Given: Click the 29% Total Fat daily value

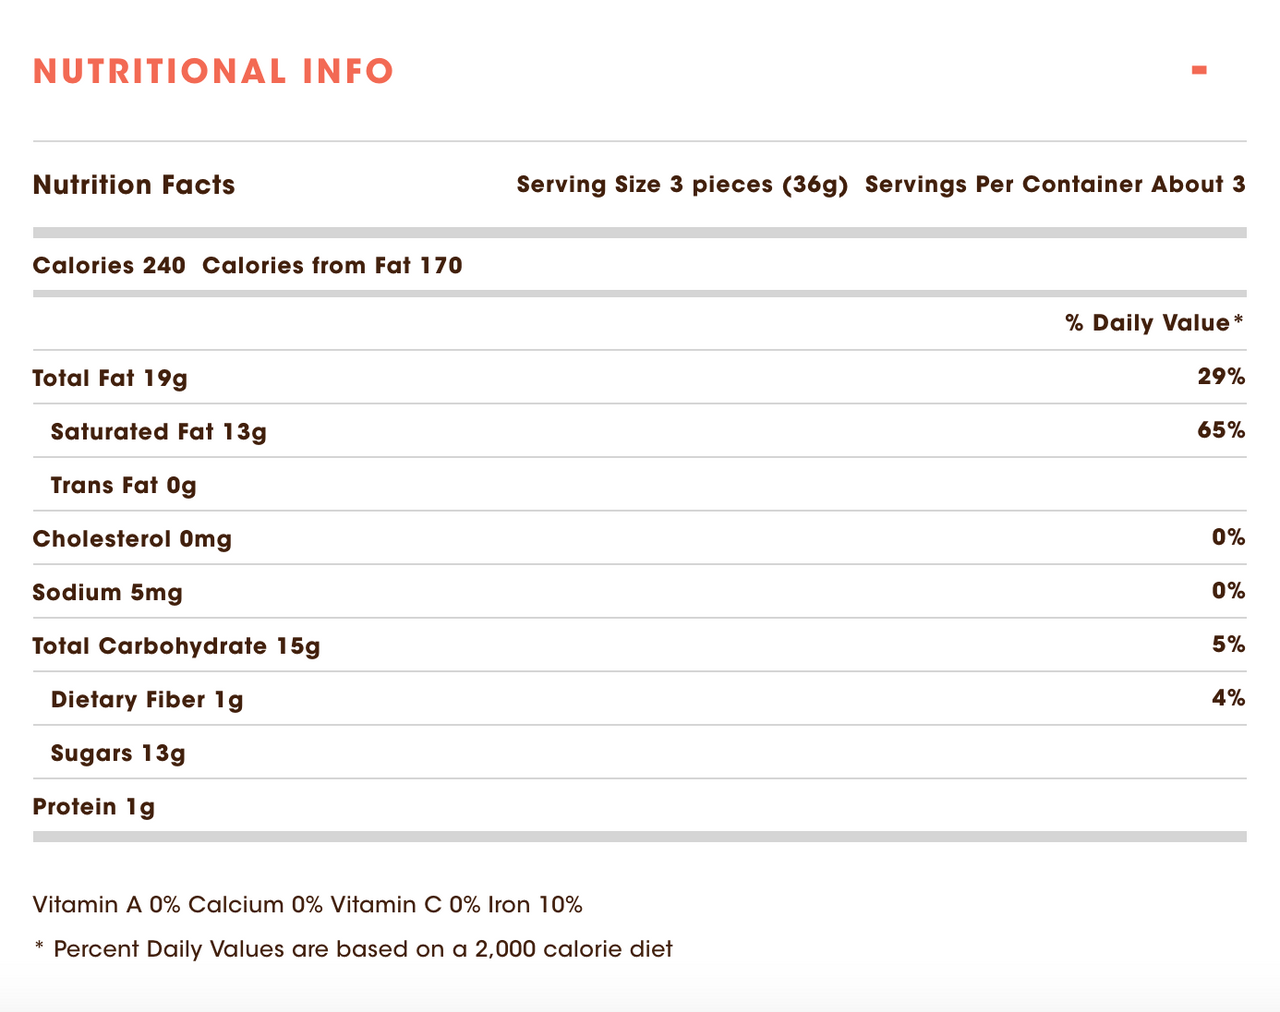Looking at the screenshot, I should coord(1221,377).
